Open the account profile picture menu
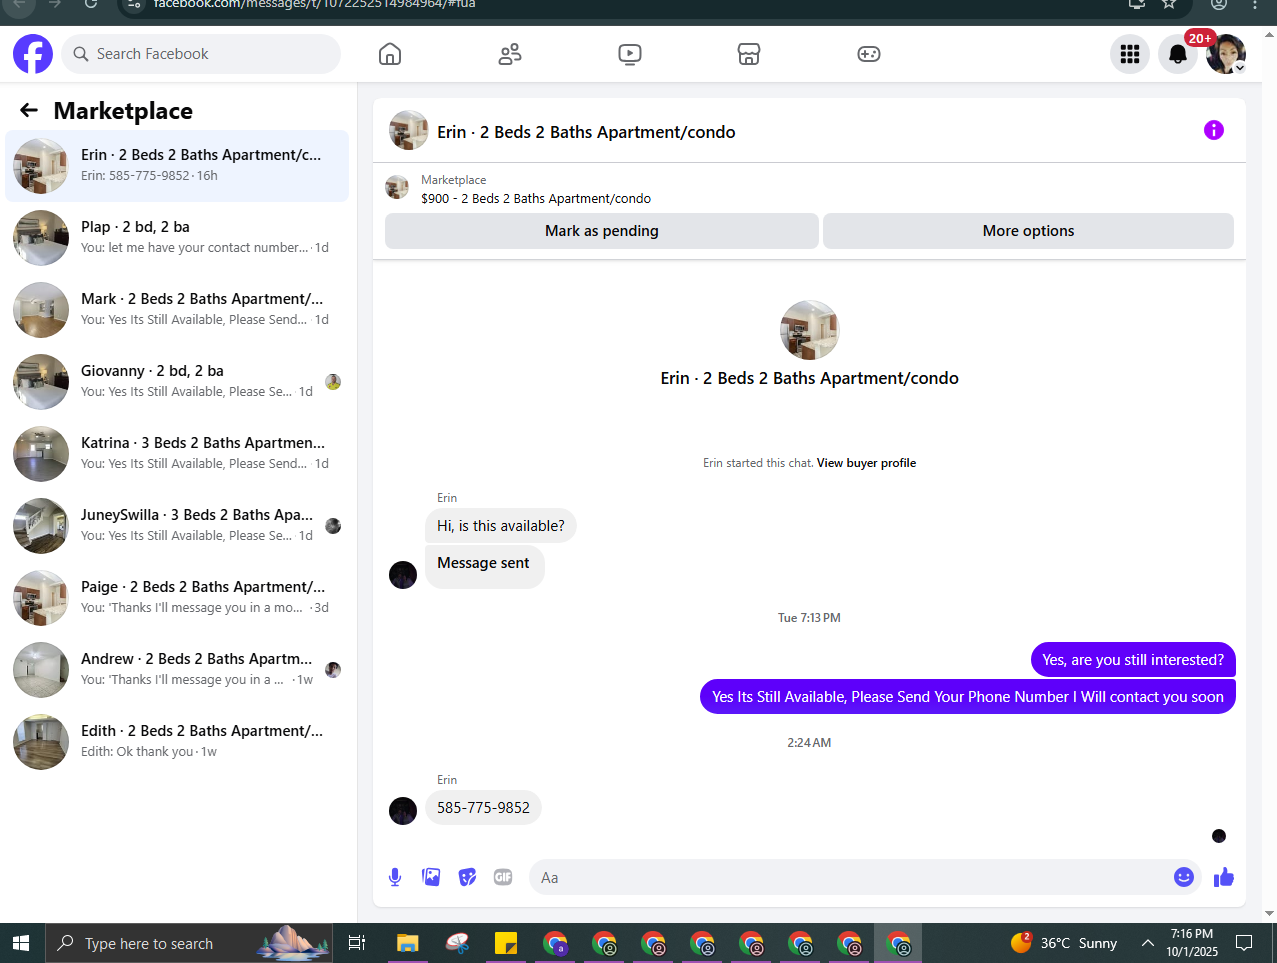 point(1226,54)
